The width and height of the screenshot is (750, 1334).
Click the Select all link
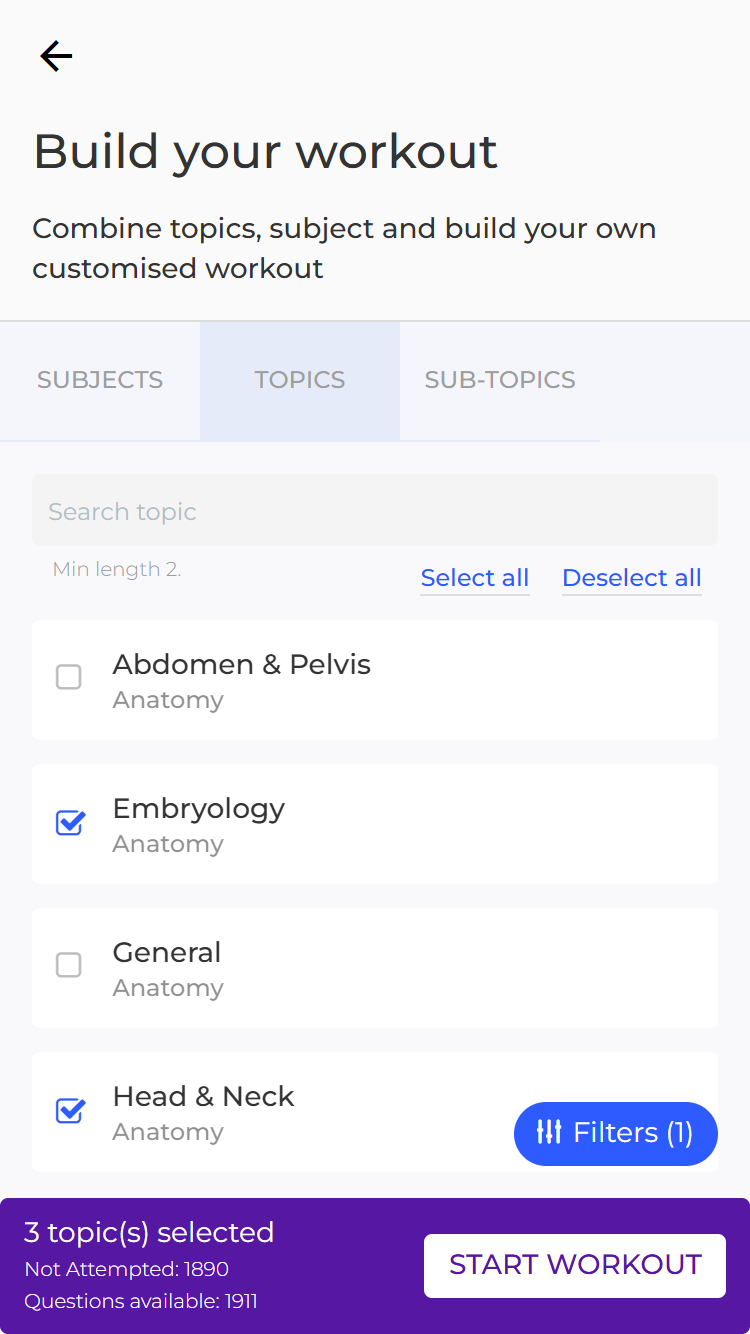pyautogui.click(x=475, y=578)
